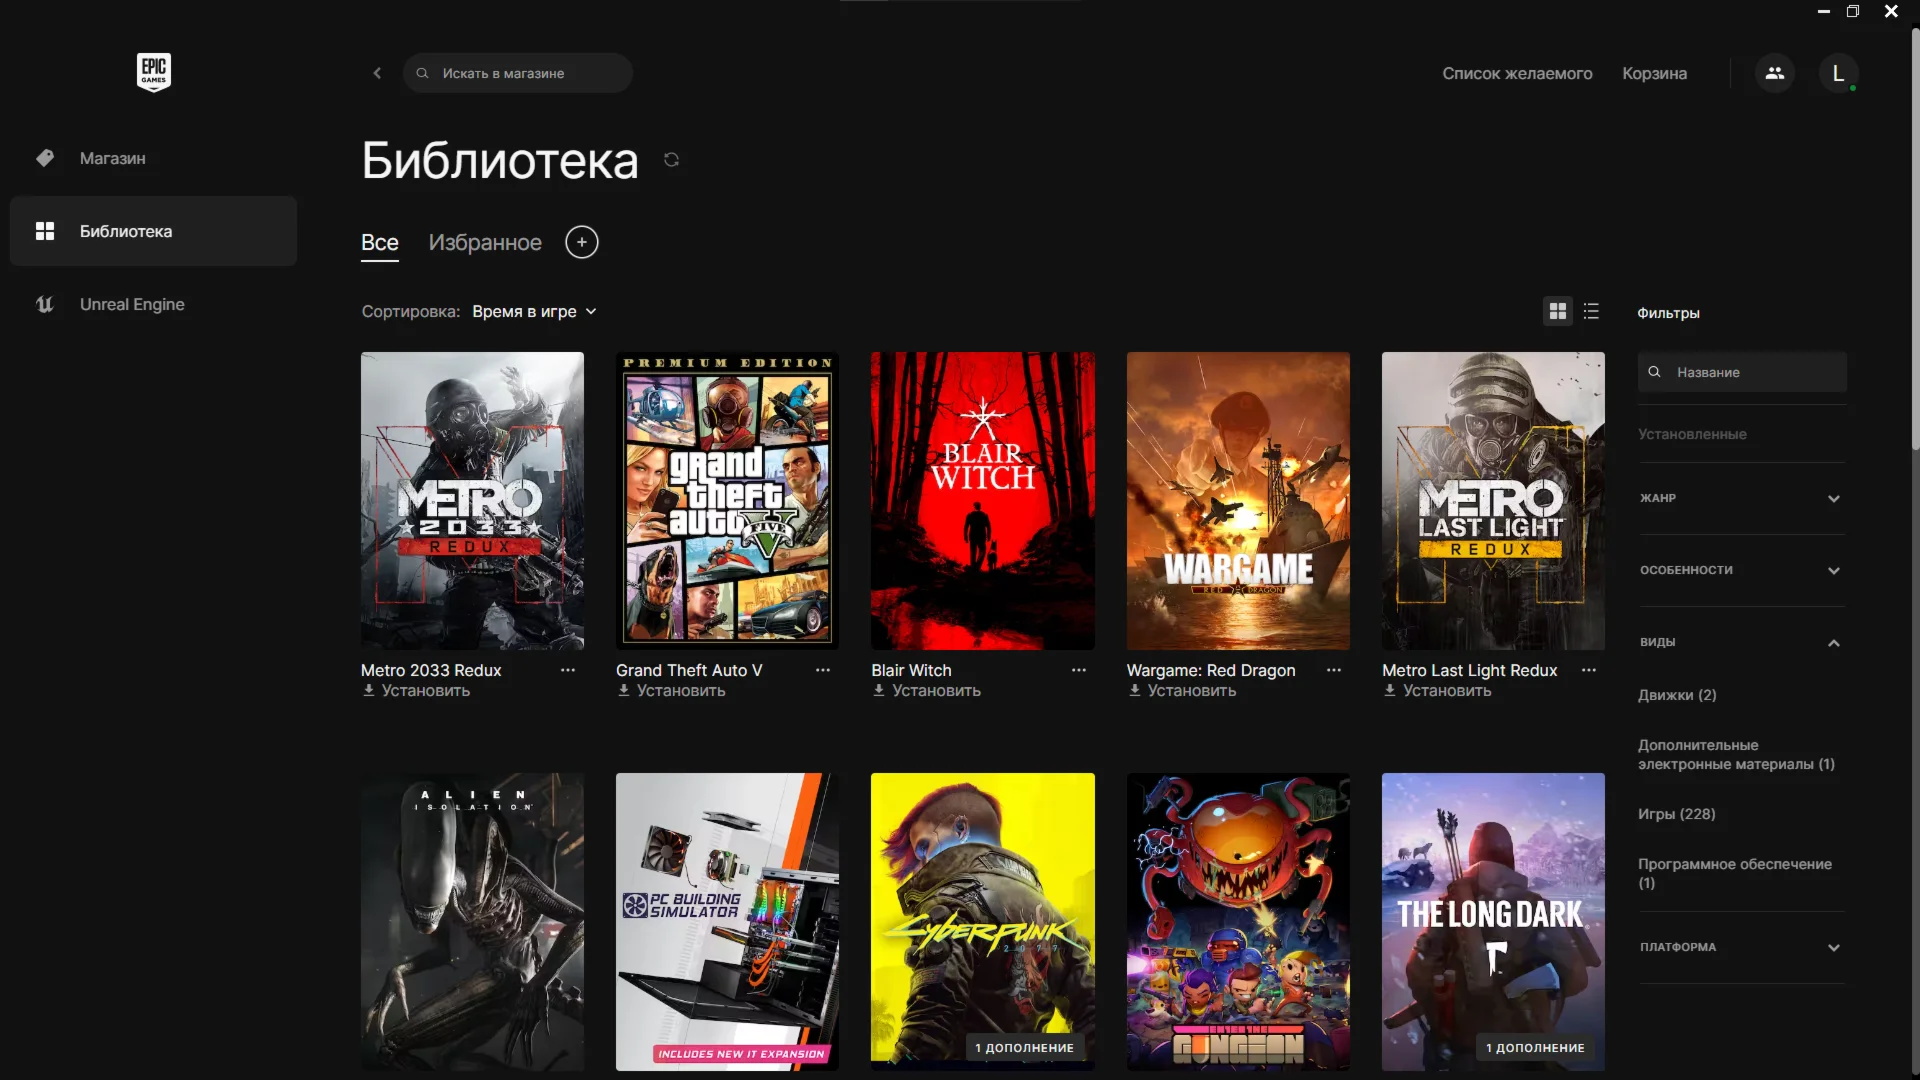Open the friends list icon

(1774, 73)
